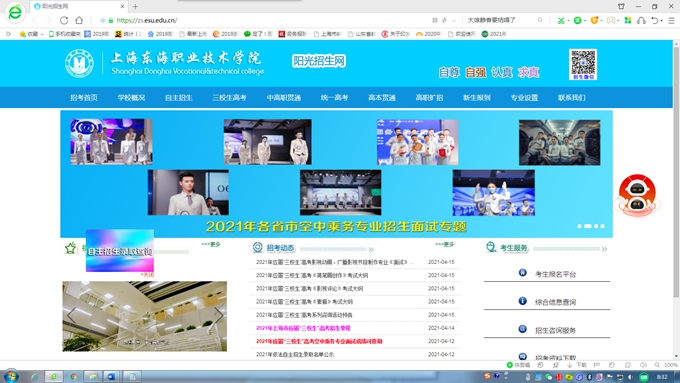Open the 专业设置 navigation menu item
Viewport: 680px width, 383px height.
(x=524, y=98)
